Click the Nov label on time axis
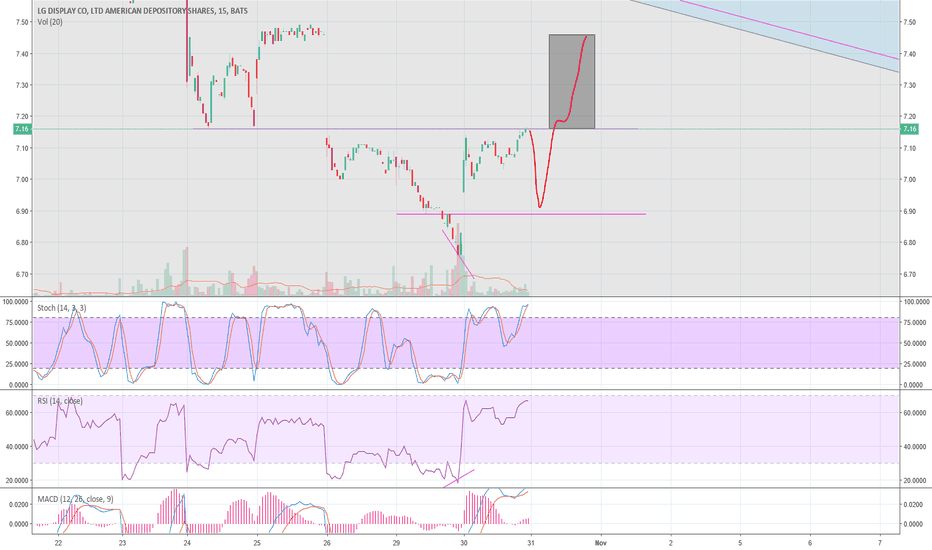The image size is (932, 550). point(600,543)
